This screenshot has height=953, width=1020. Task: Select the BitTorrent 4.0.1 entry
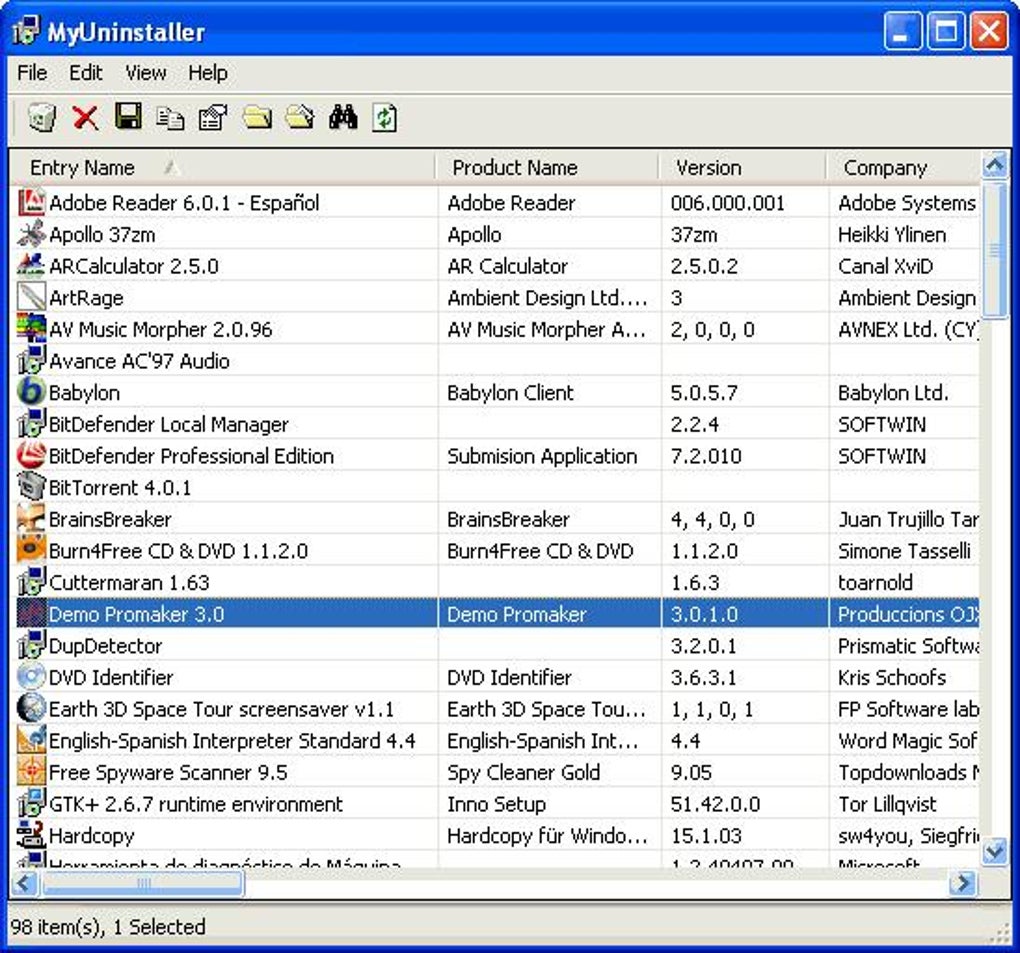pos(120,488)
